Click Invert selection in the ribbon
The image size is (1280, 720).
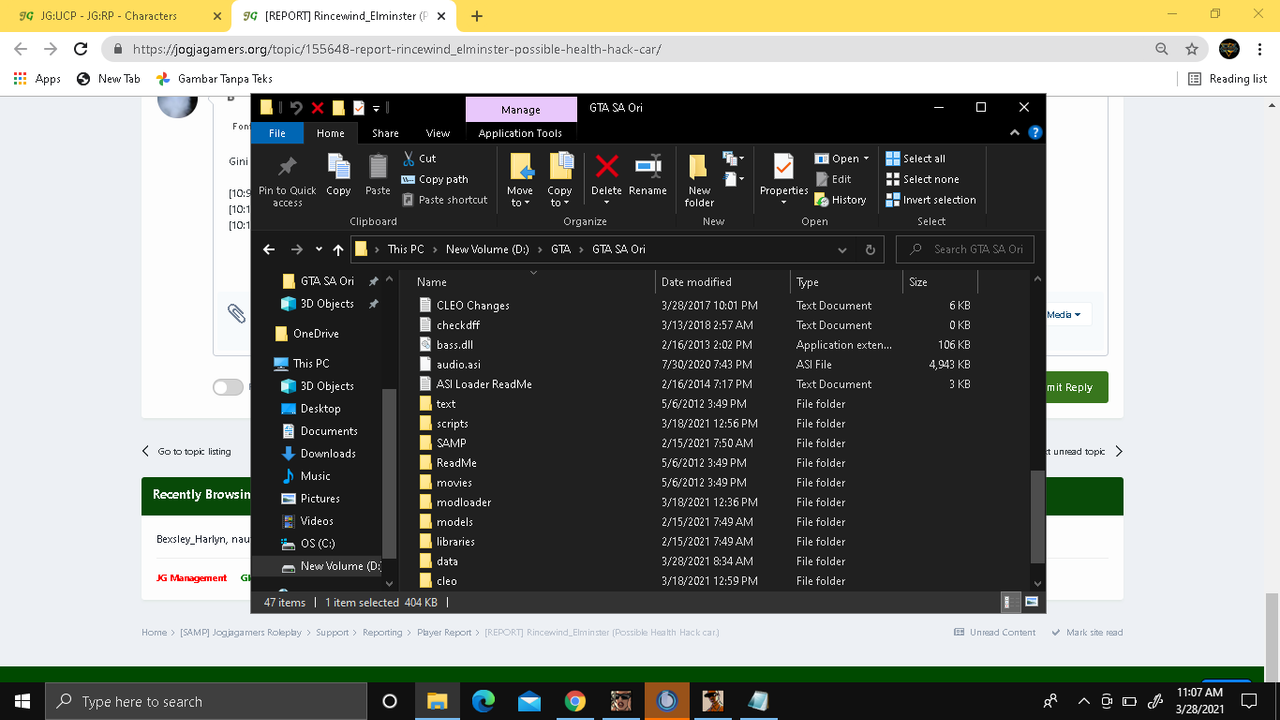[x=930, y=200]
